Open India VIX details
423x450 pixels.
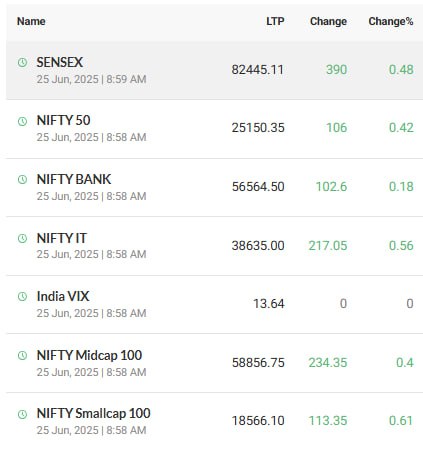click(x=63, y=296)
